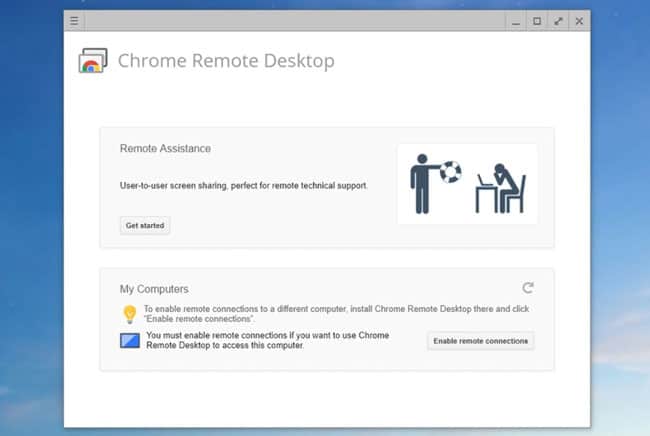Select the Remote Assistance heading

(x=165, y=148)
